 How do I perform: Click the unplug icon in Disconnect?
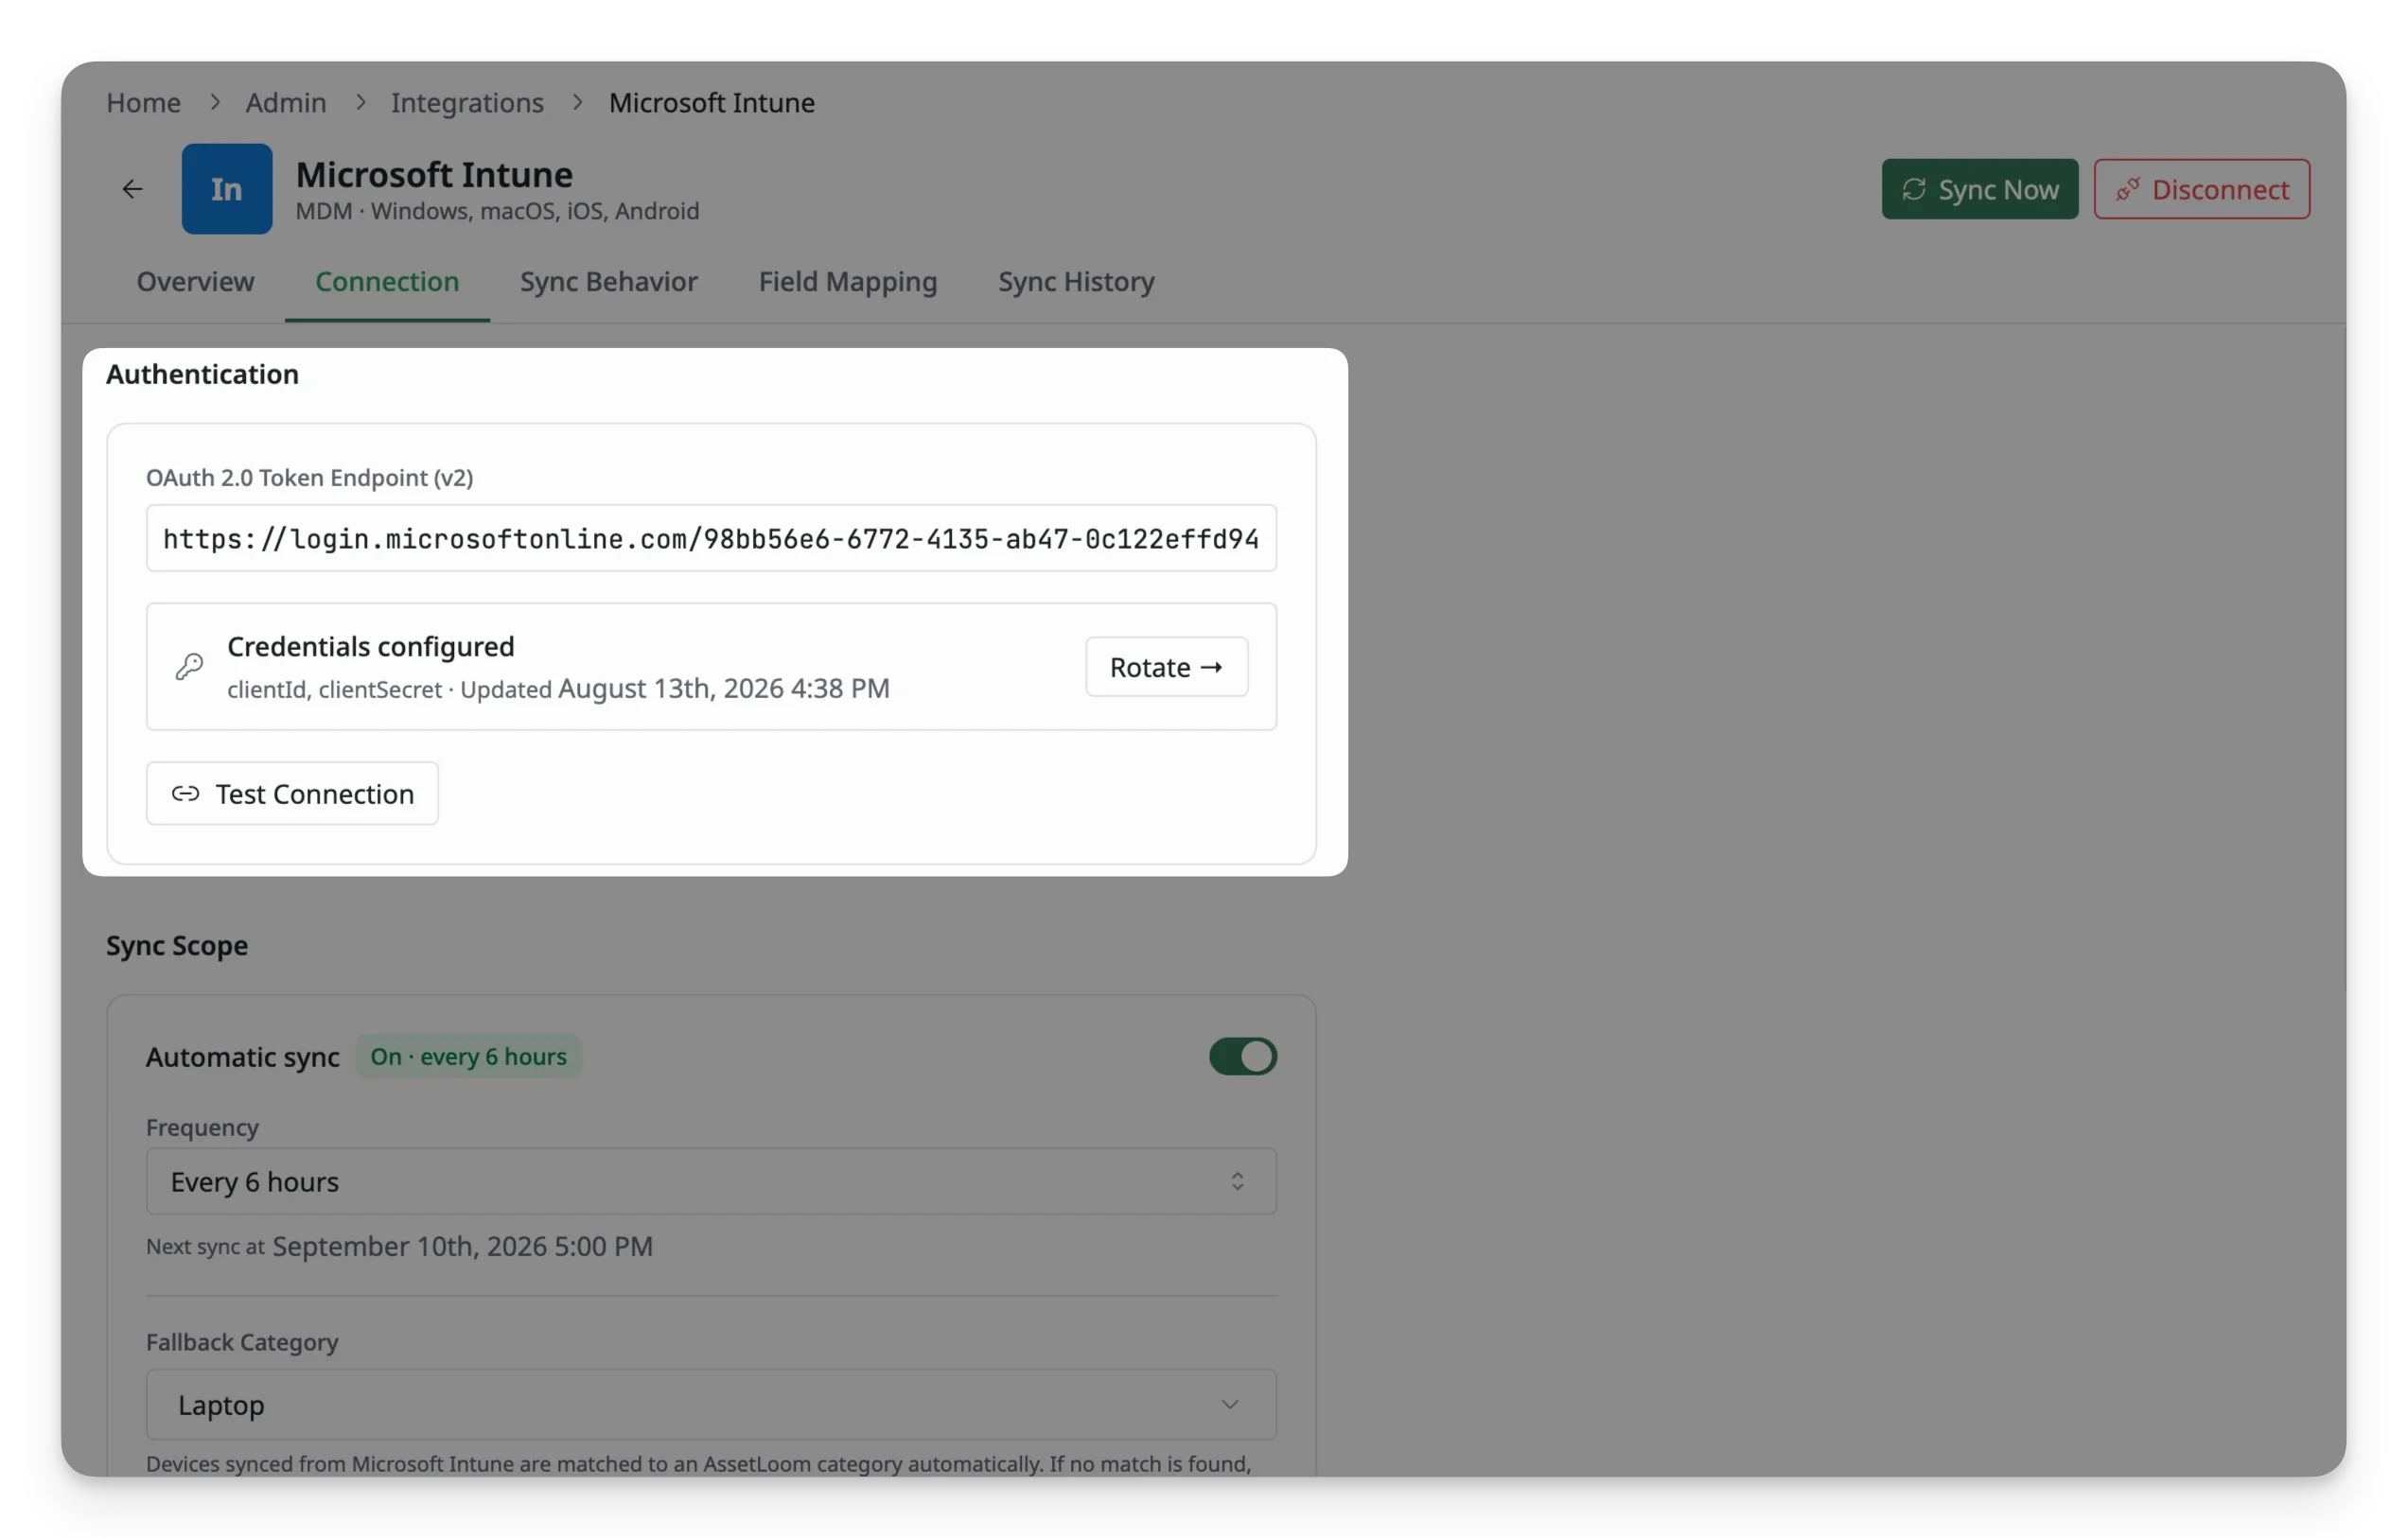tap(2127, 189)
